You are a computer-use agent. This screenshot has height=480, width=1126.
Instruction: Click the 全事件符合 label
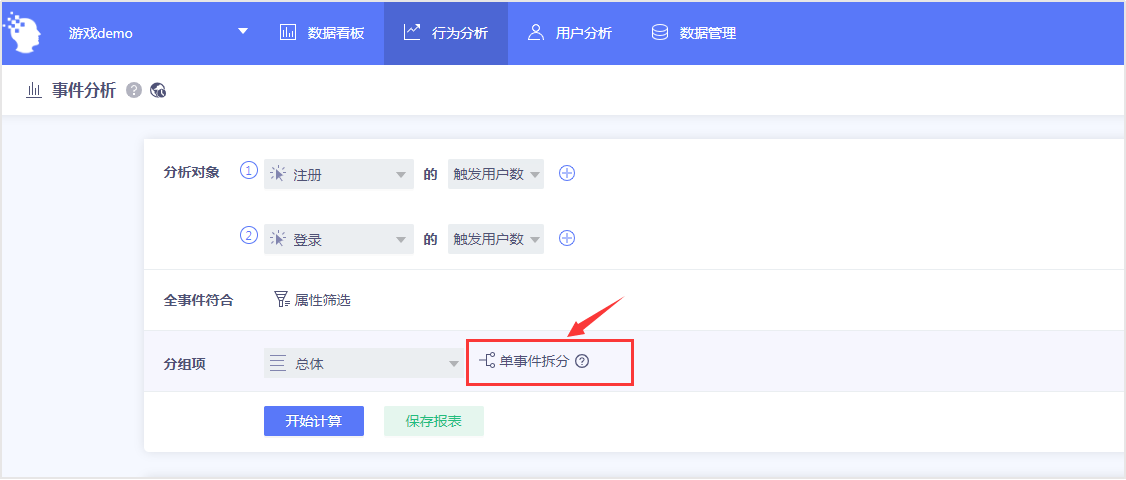[x=198, y=300]
